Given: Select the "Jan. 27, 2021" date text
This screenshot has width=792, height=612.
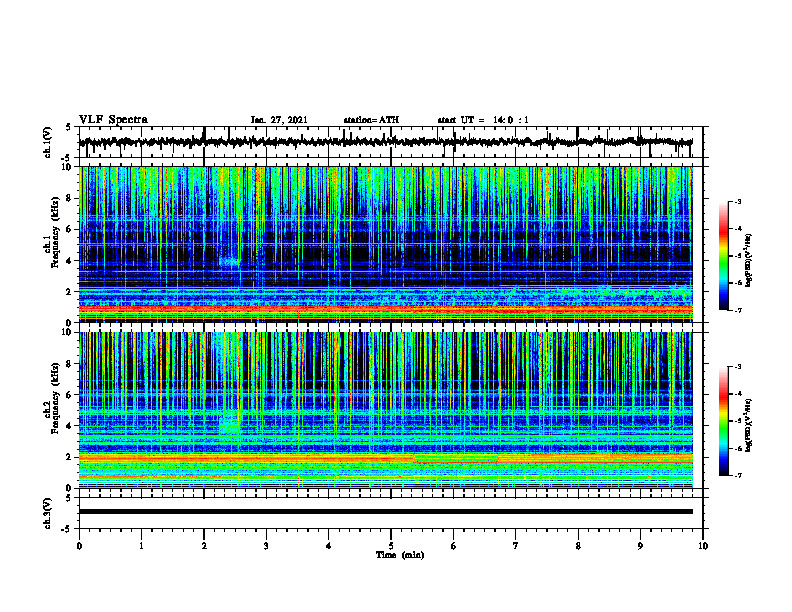Looking at the screenshot, I should (x=279, y=120).
